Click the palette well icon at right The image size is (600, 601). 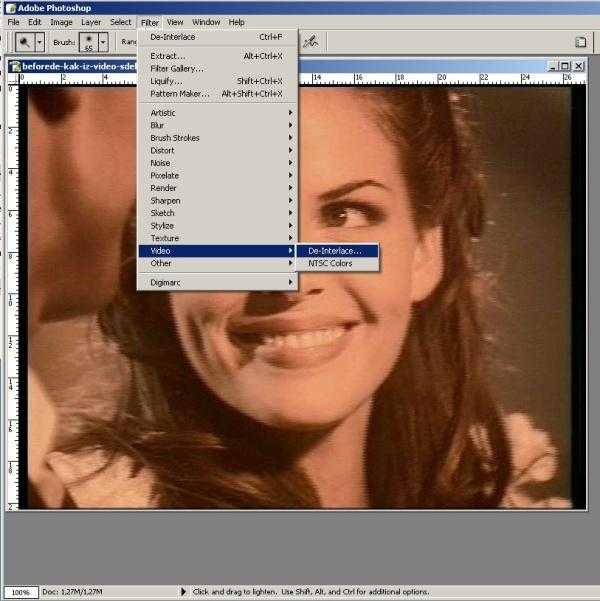coord(581,42)
